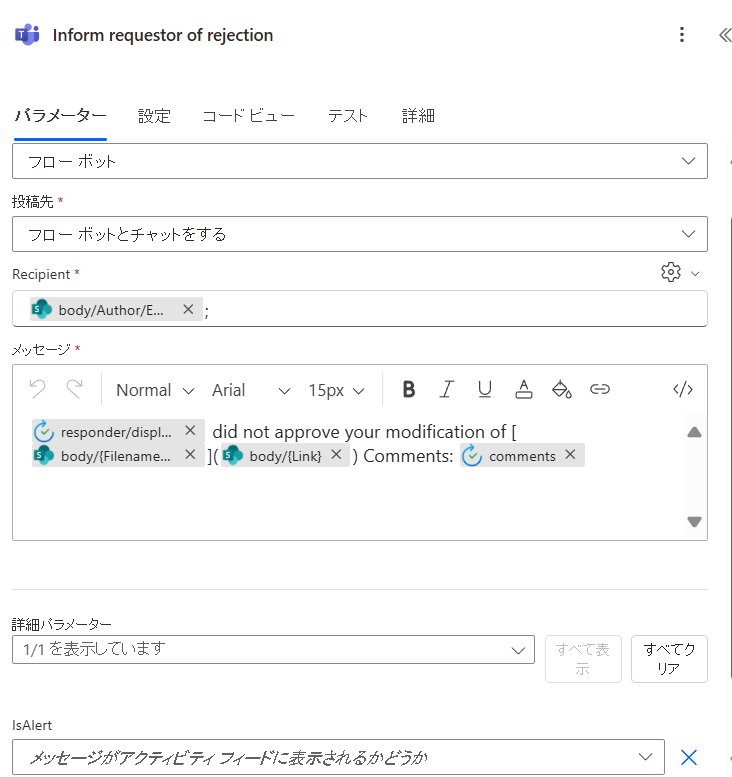Expand the chevron beside the Recipient gear
732x777 pixels.
695,274
